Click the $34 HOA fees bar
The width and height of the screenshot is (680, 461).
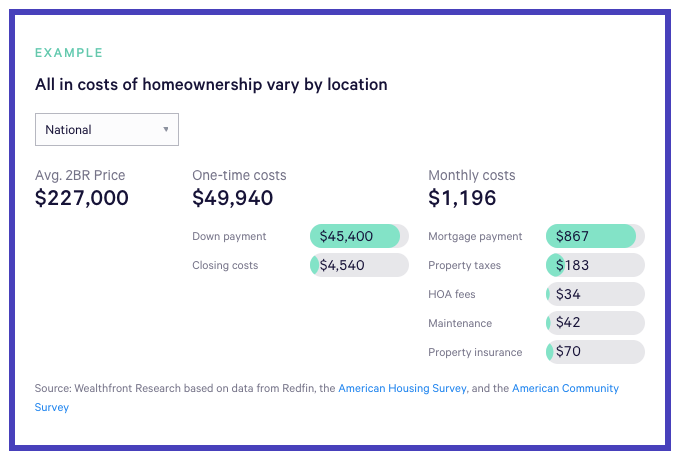[595, 294]
